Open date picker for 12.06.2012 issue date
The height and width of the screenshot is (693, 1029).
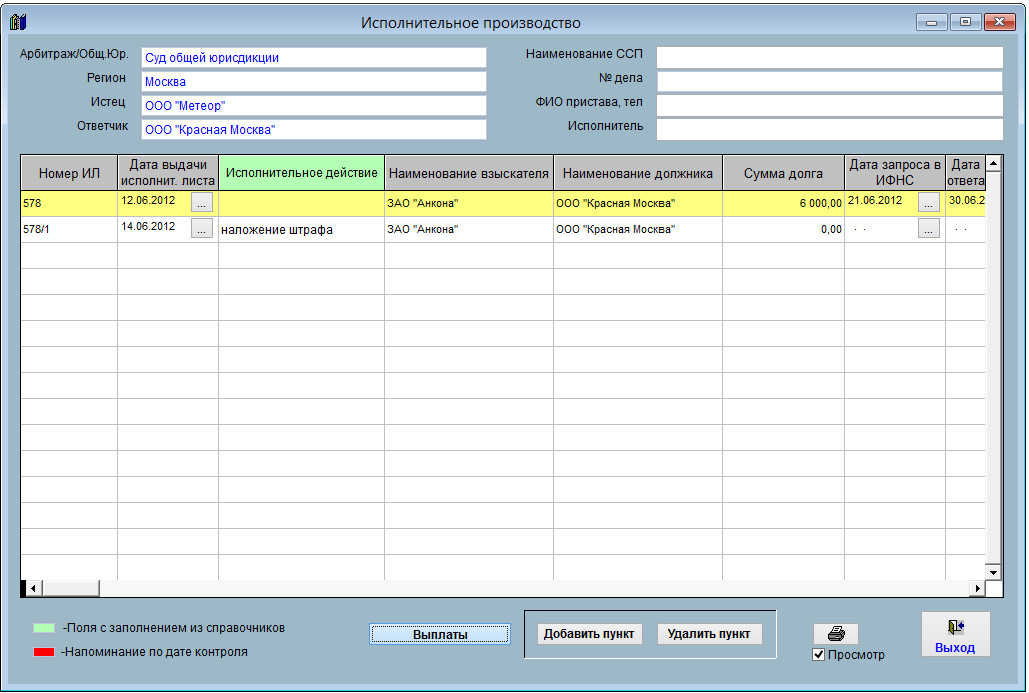(x=201, y=202)
